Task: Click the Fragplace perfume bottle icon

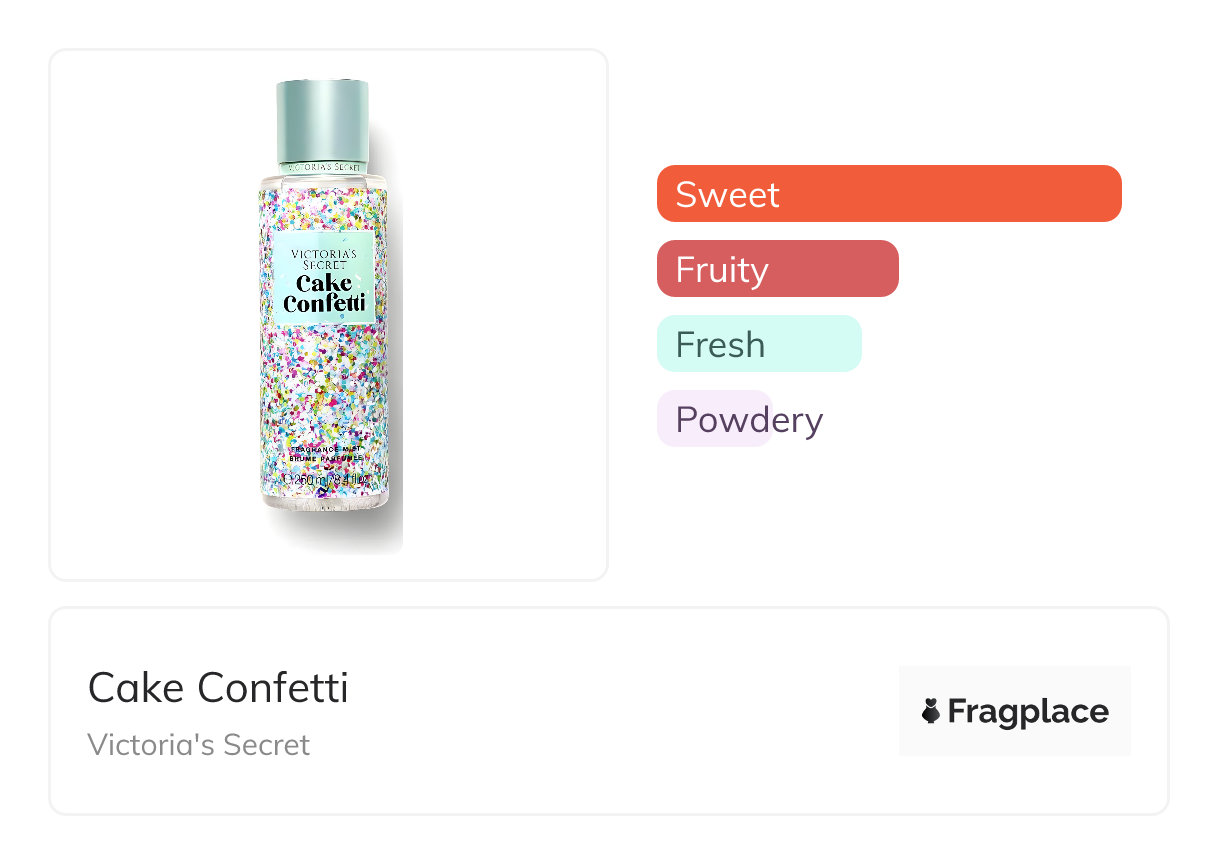Action: tap(931, 711)
